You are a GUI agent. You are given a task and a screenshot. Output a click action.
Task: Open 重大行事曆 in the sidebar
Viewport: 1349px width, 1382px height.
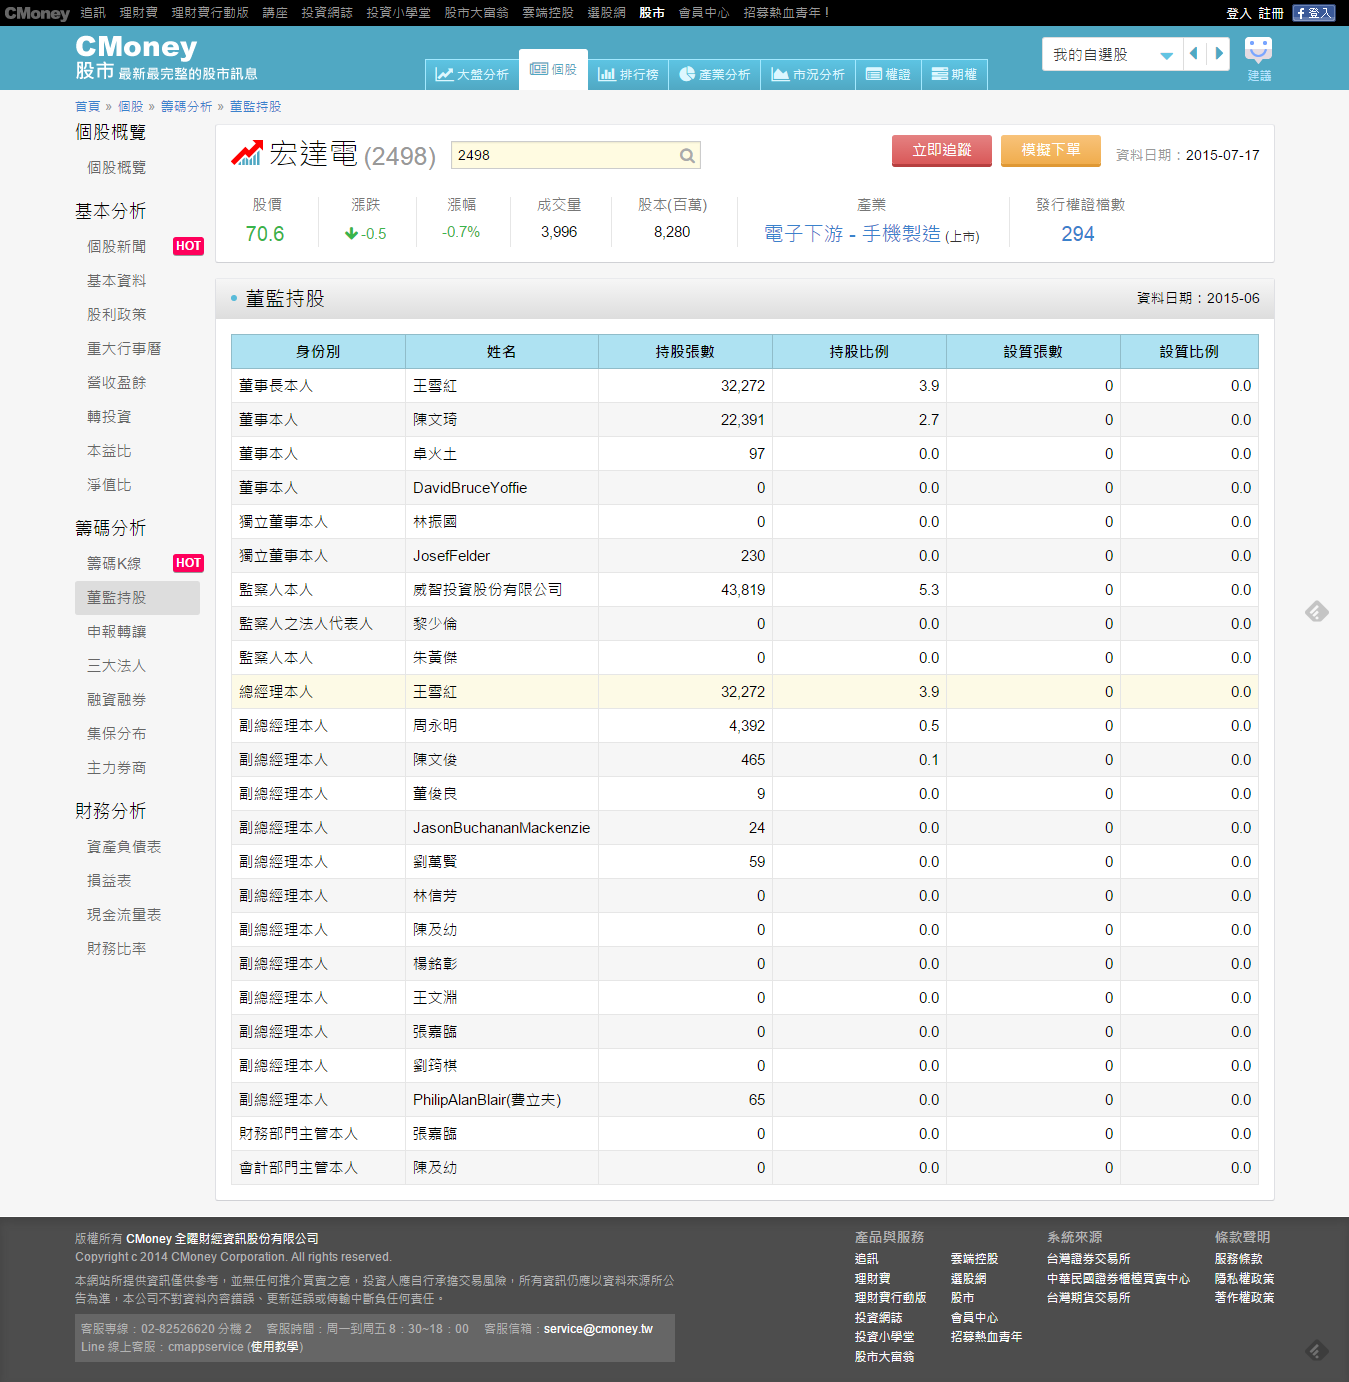point(124,348)
